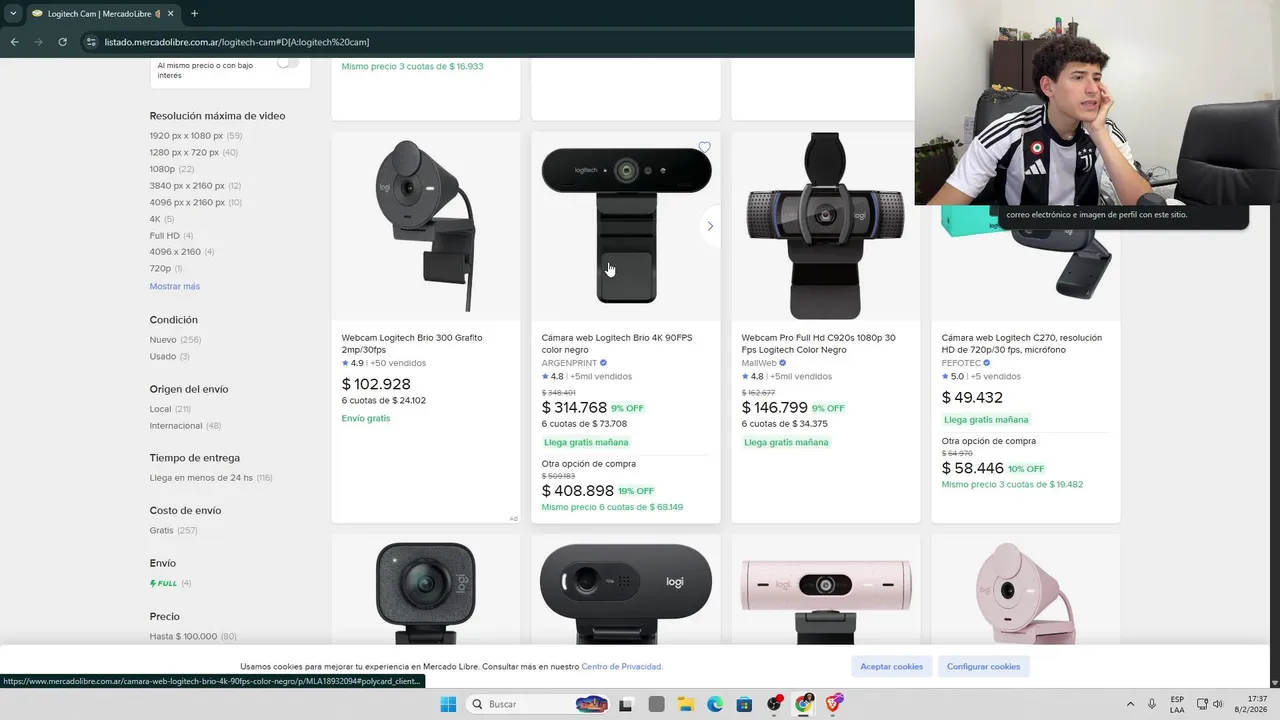Filter shipping origin Local
The height and width of the screenshot is (720, 1280).
(161, 409)
